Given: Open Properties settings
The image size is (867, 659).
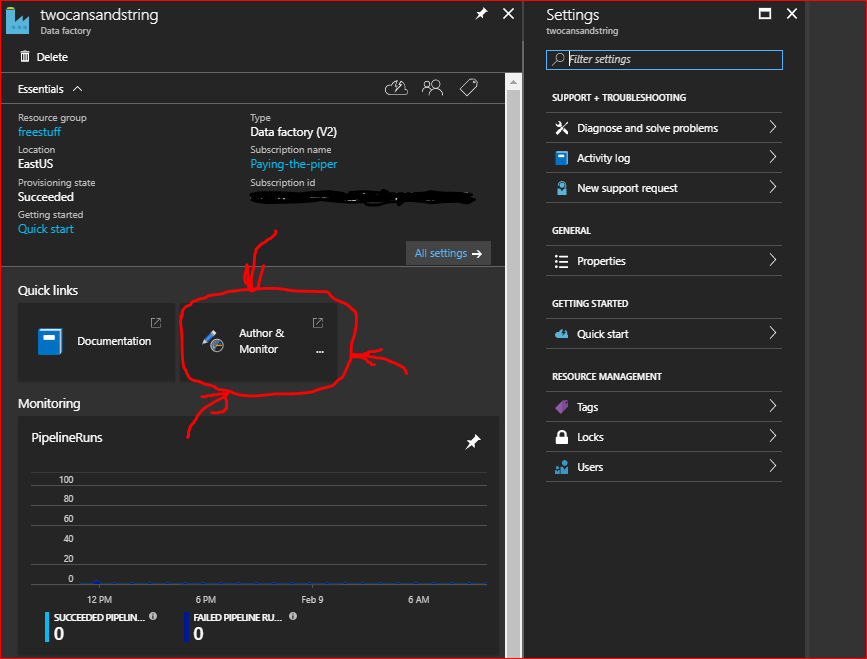Looking at the screenshot, I should (664, 260).
